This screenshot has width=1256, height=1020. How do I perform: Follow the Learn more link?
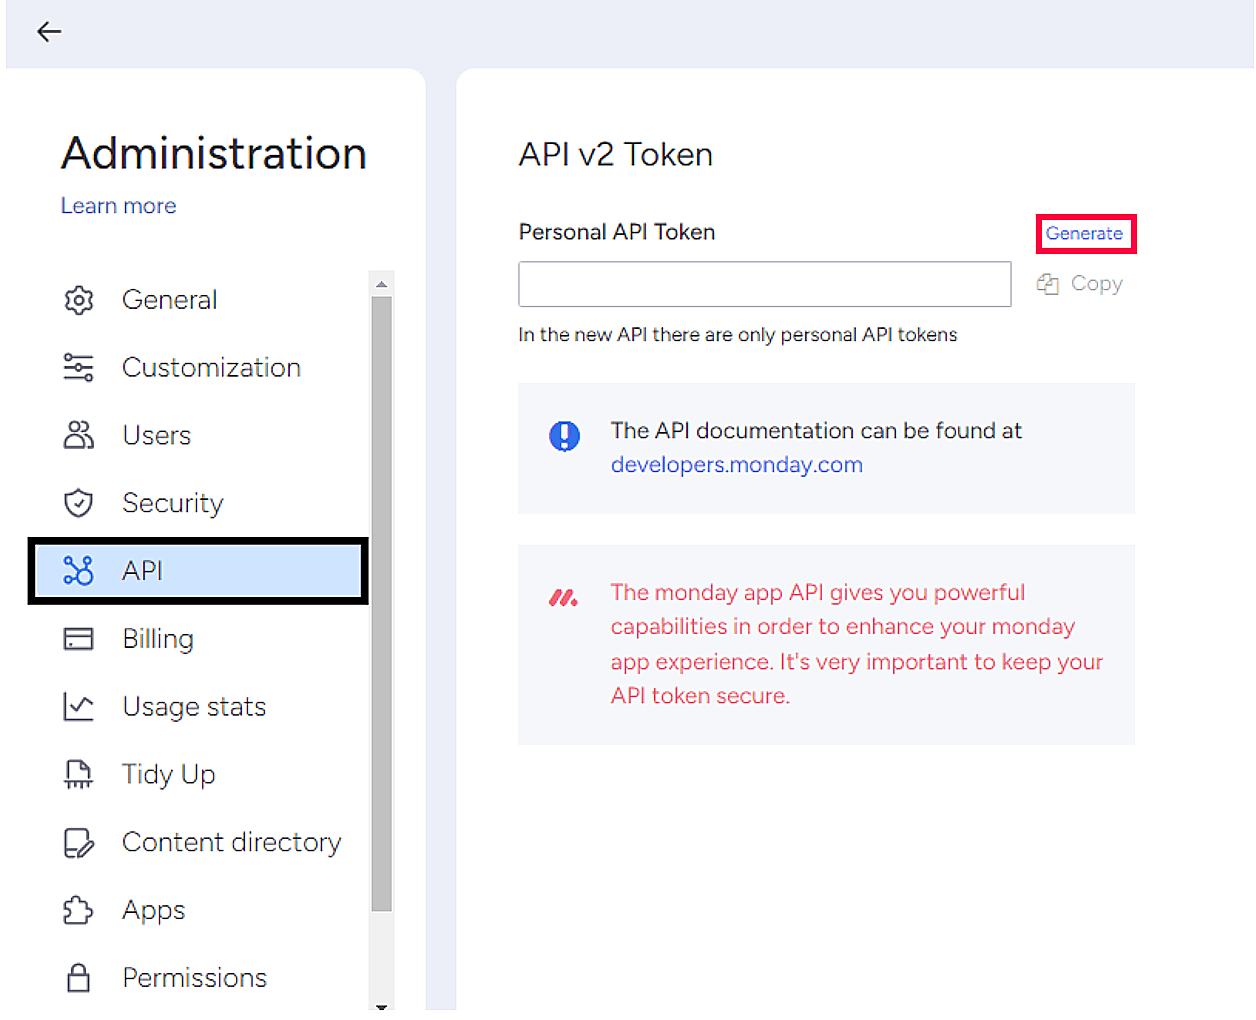click(118, 206)
